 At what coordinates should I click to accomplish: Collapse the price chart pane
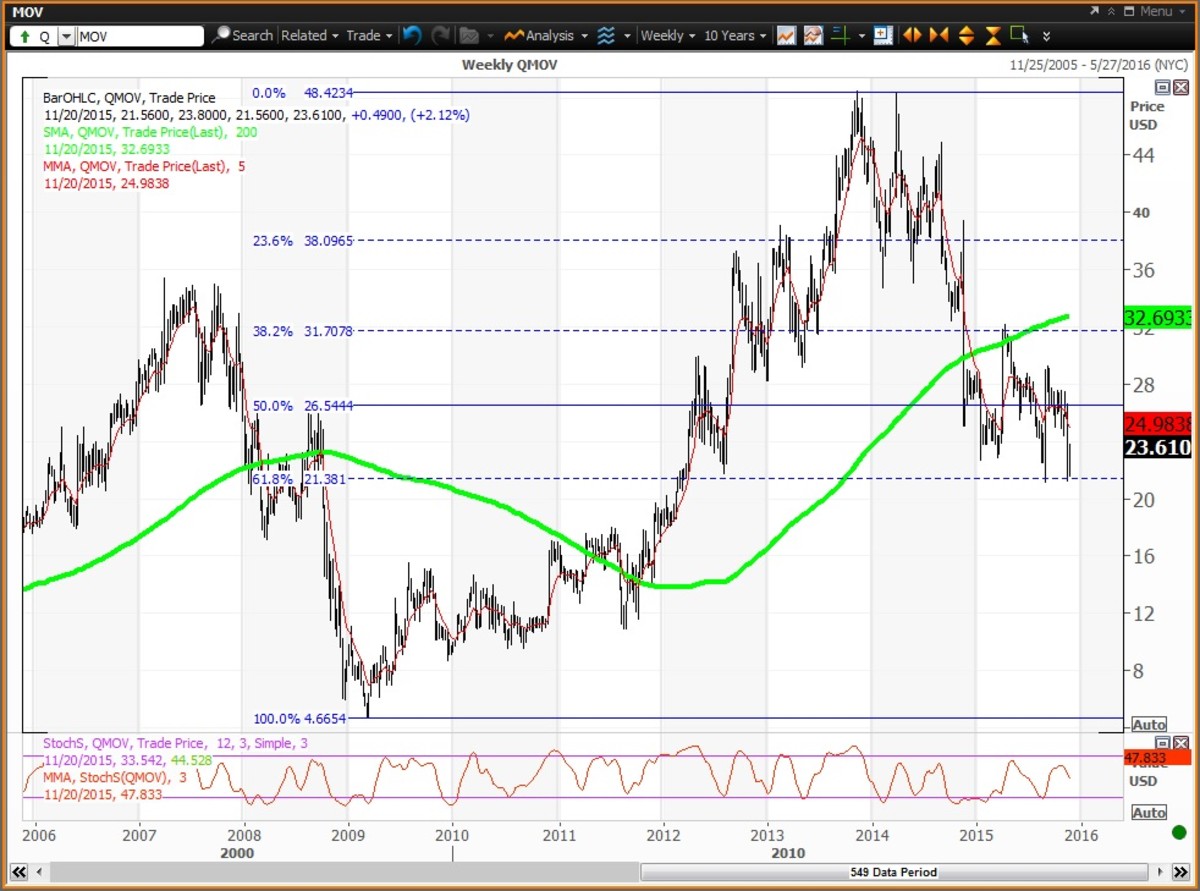tap(1161, 88)
